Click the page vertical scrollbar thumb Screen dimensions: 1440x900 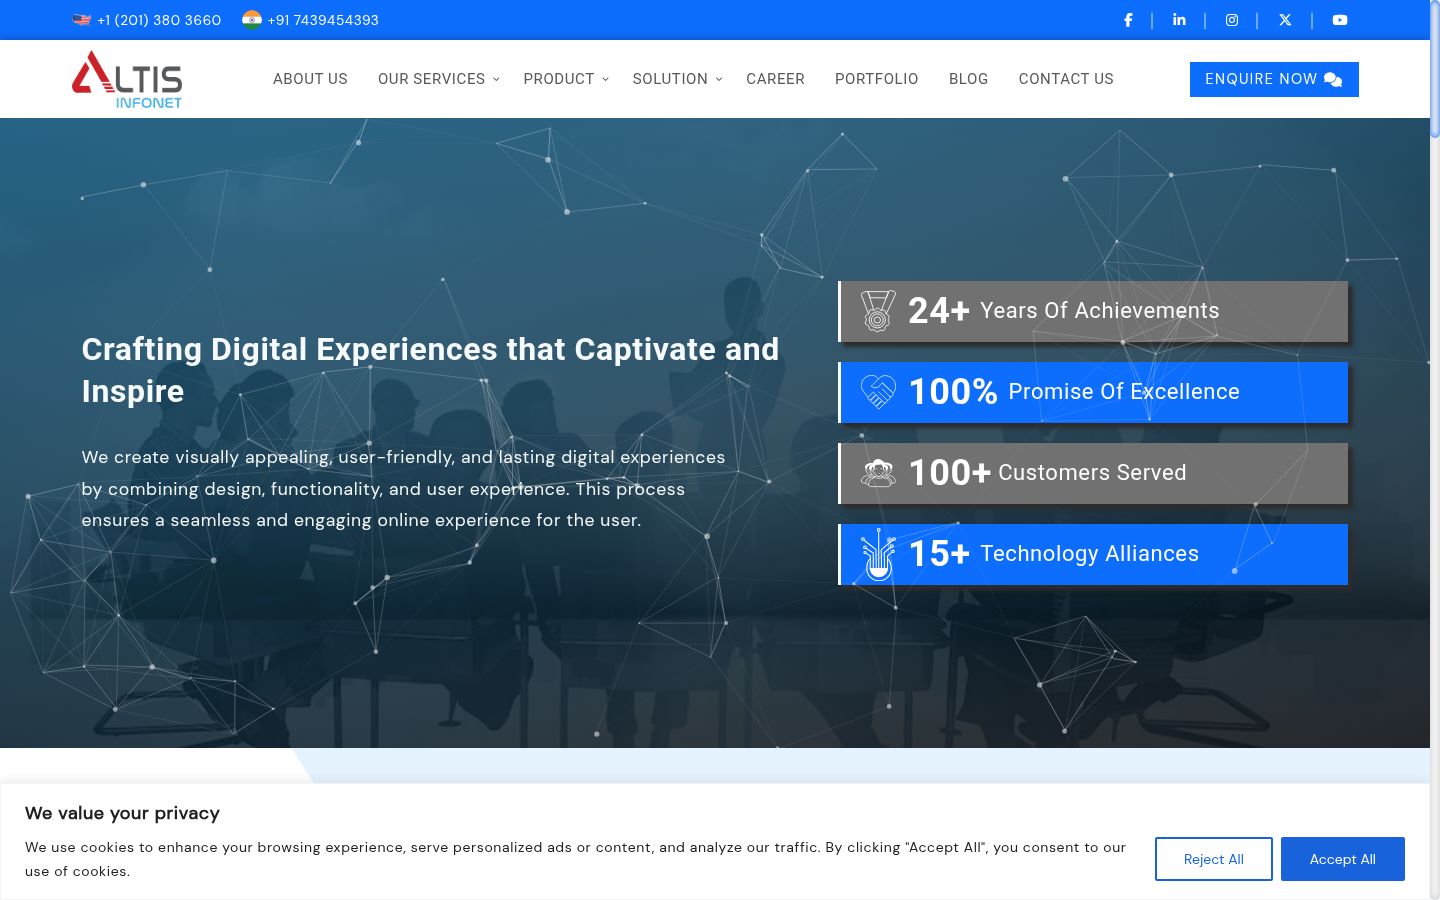coord(1435,70)
